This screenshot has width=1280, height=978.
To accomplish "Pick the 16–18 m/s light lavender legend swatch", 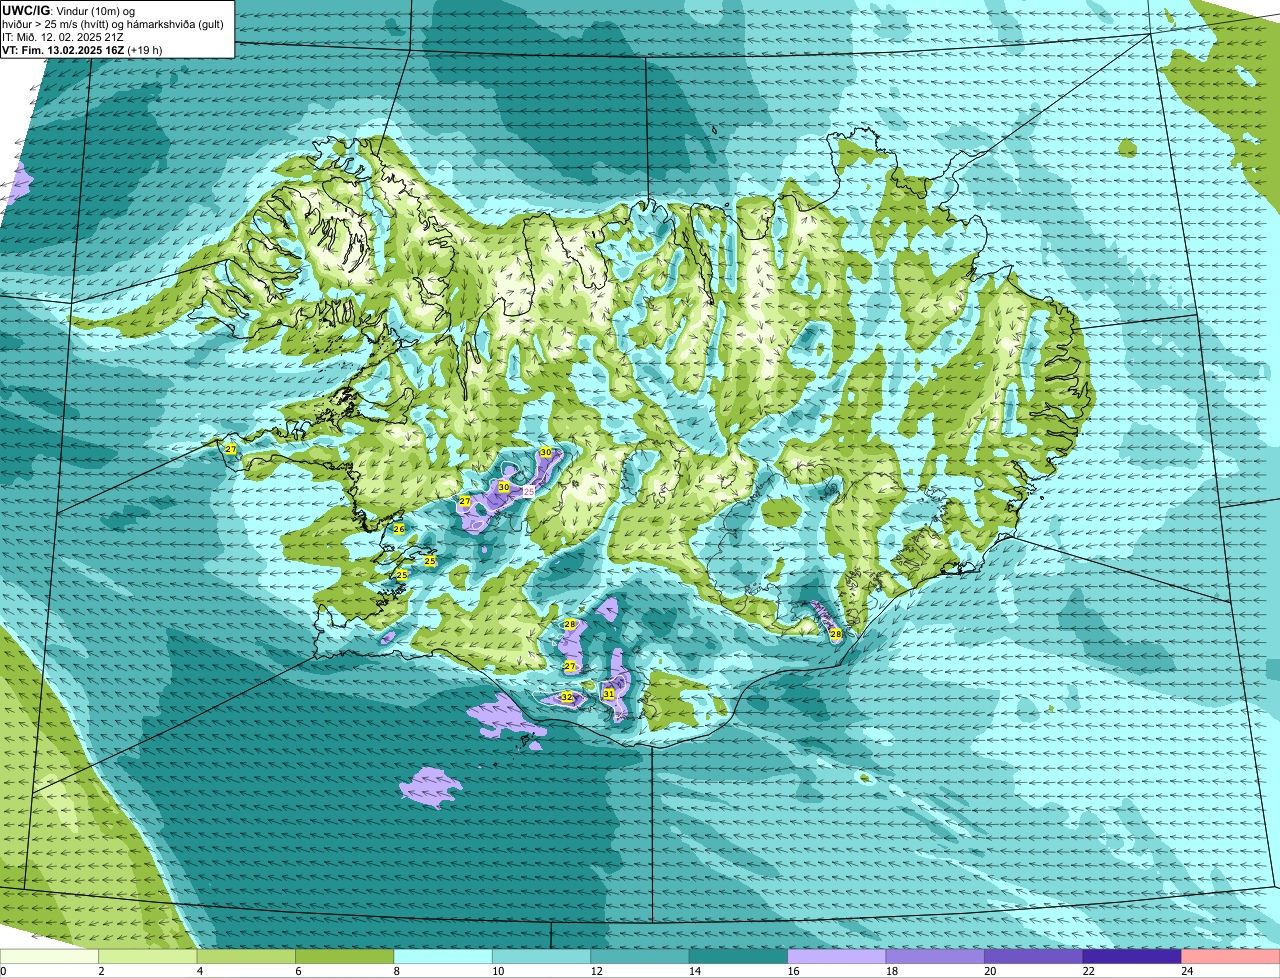I will (x=838, y=956).
